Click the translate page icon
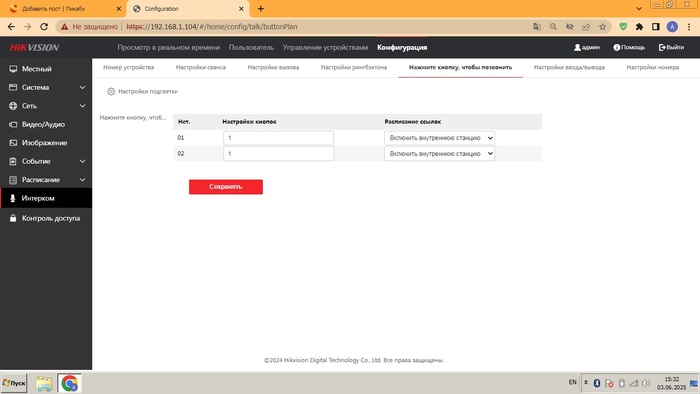This screenshot has width=700, height=394. click(537, 27)
